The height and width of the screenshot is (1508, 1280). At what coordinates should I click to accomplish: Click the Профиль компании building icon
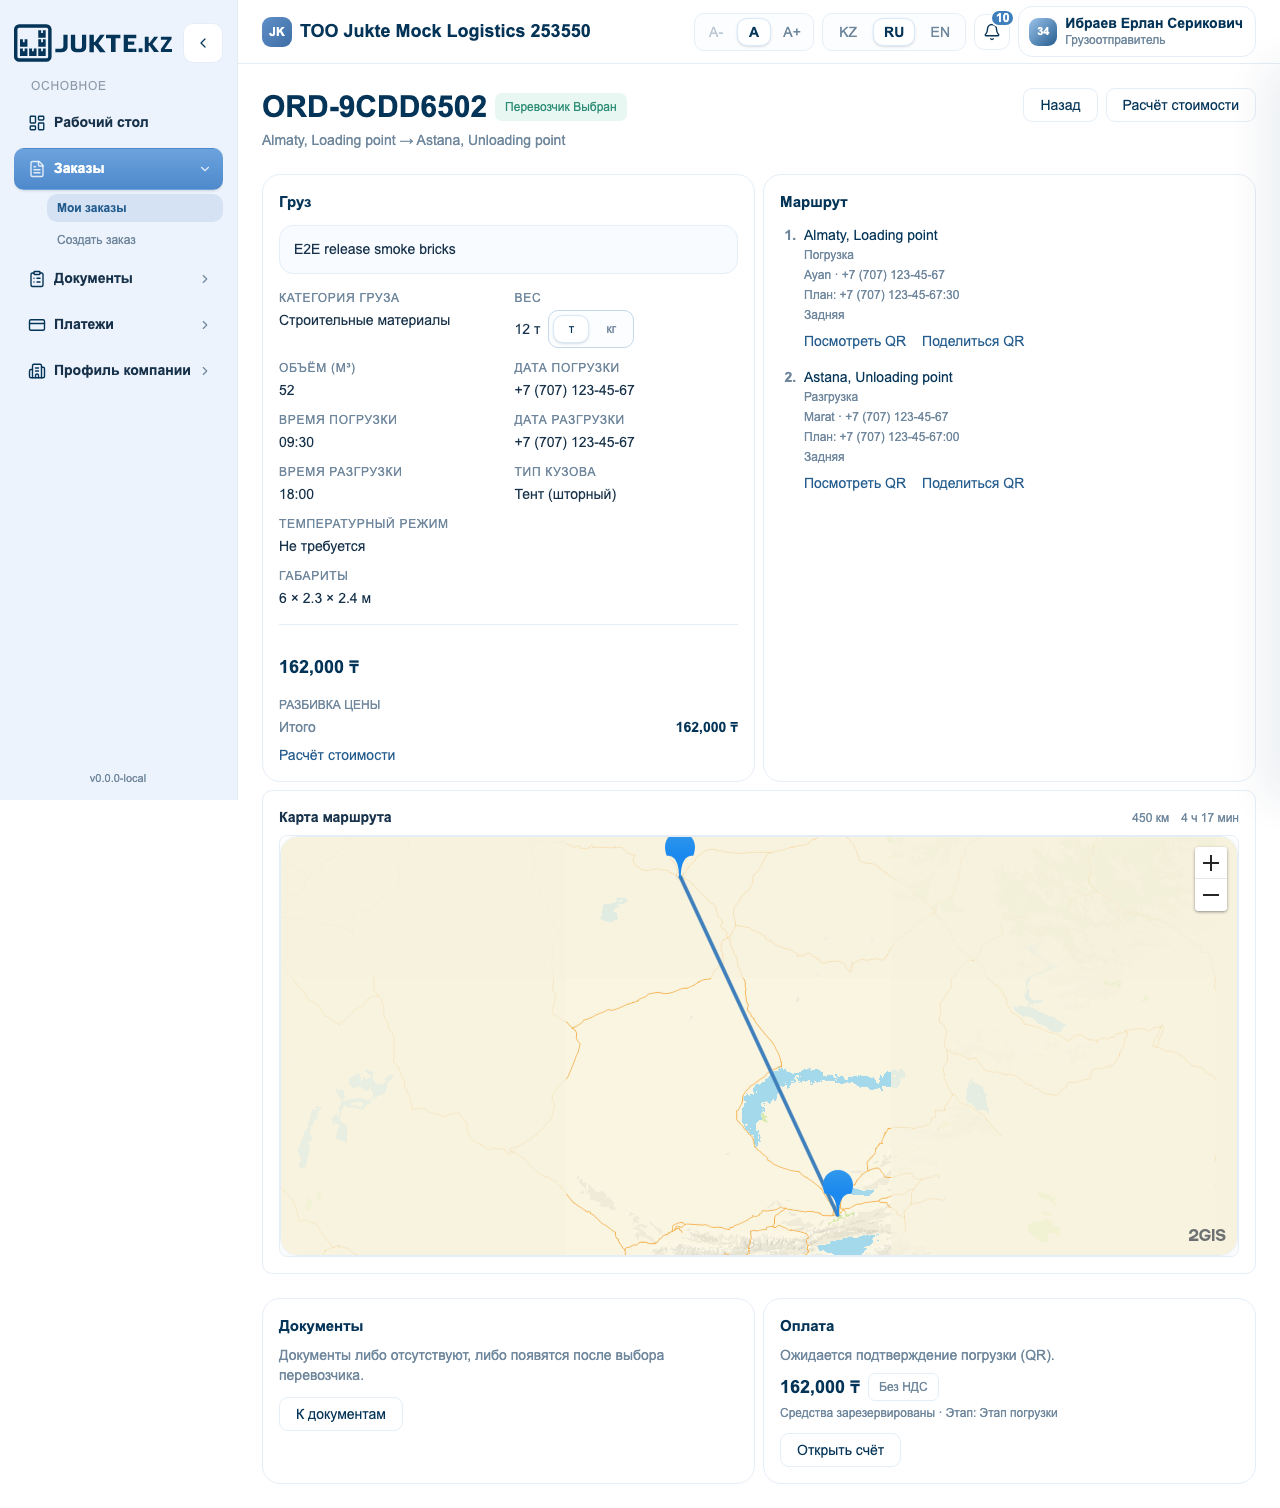[37, 370]
